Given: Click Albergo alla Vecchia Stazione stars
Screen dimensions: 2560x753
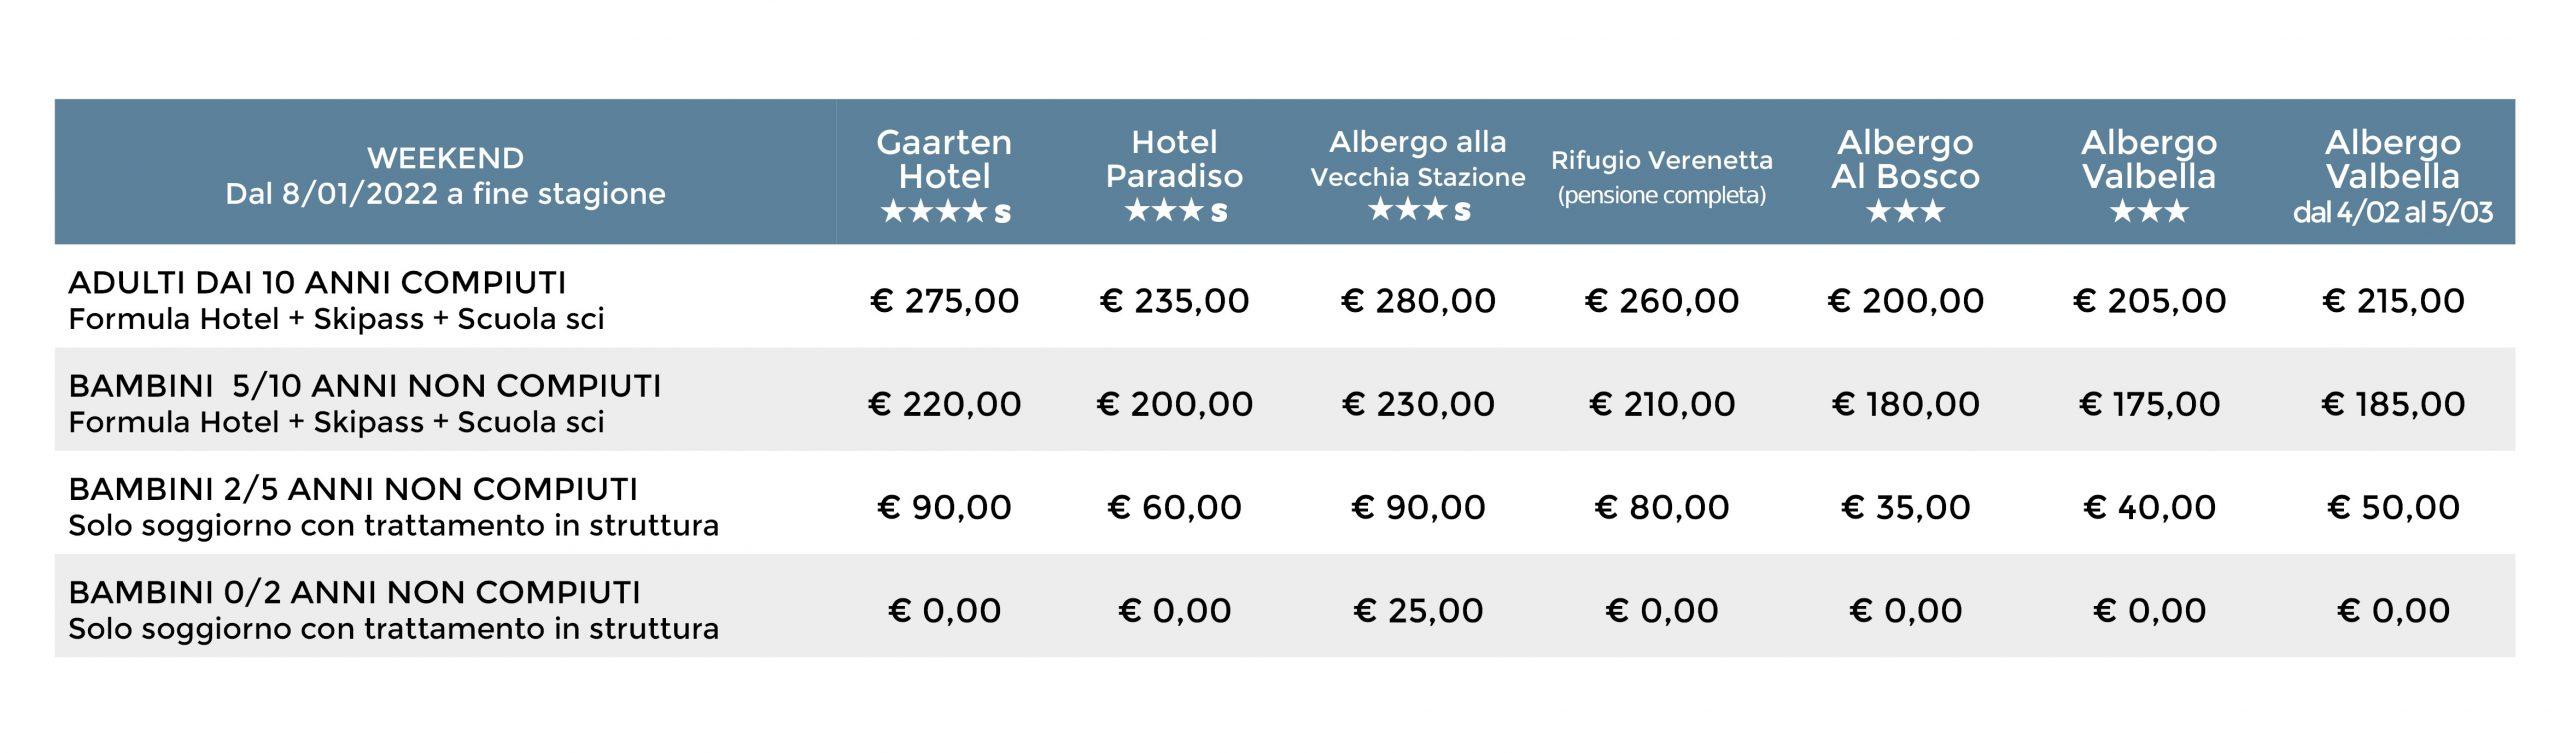Looking at the screenshot, I should (x=1418, y=210).
